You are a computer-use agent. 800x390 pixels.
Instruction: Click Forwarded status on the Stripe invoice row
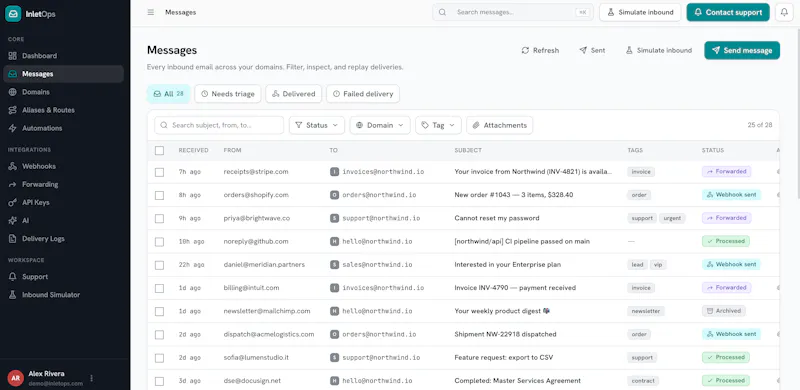727,172
